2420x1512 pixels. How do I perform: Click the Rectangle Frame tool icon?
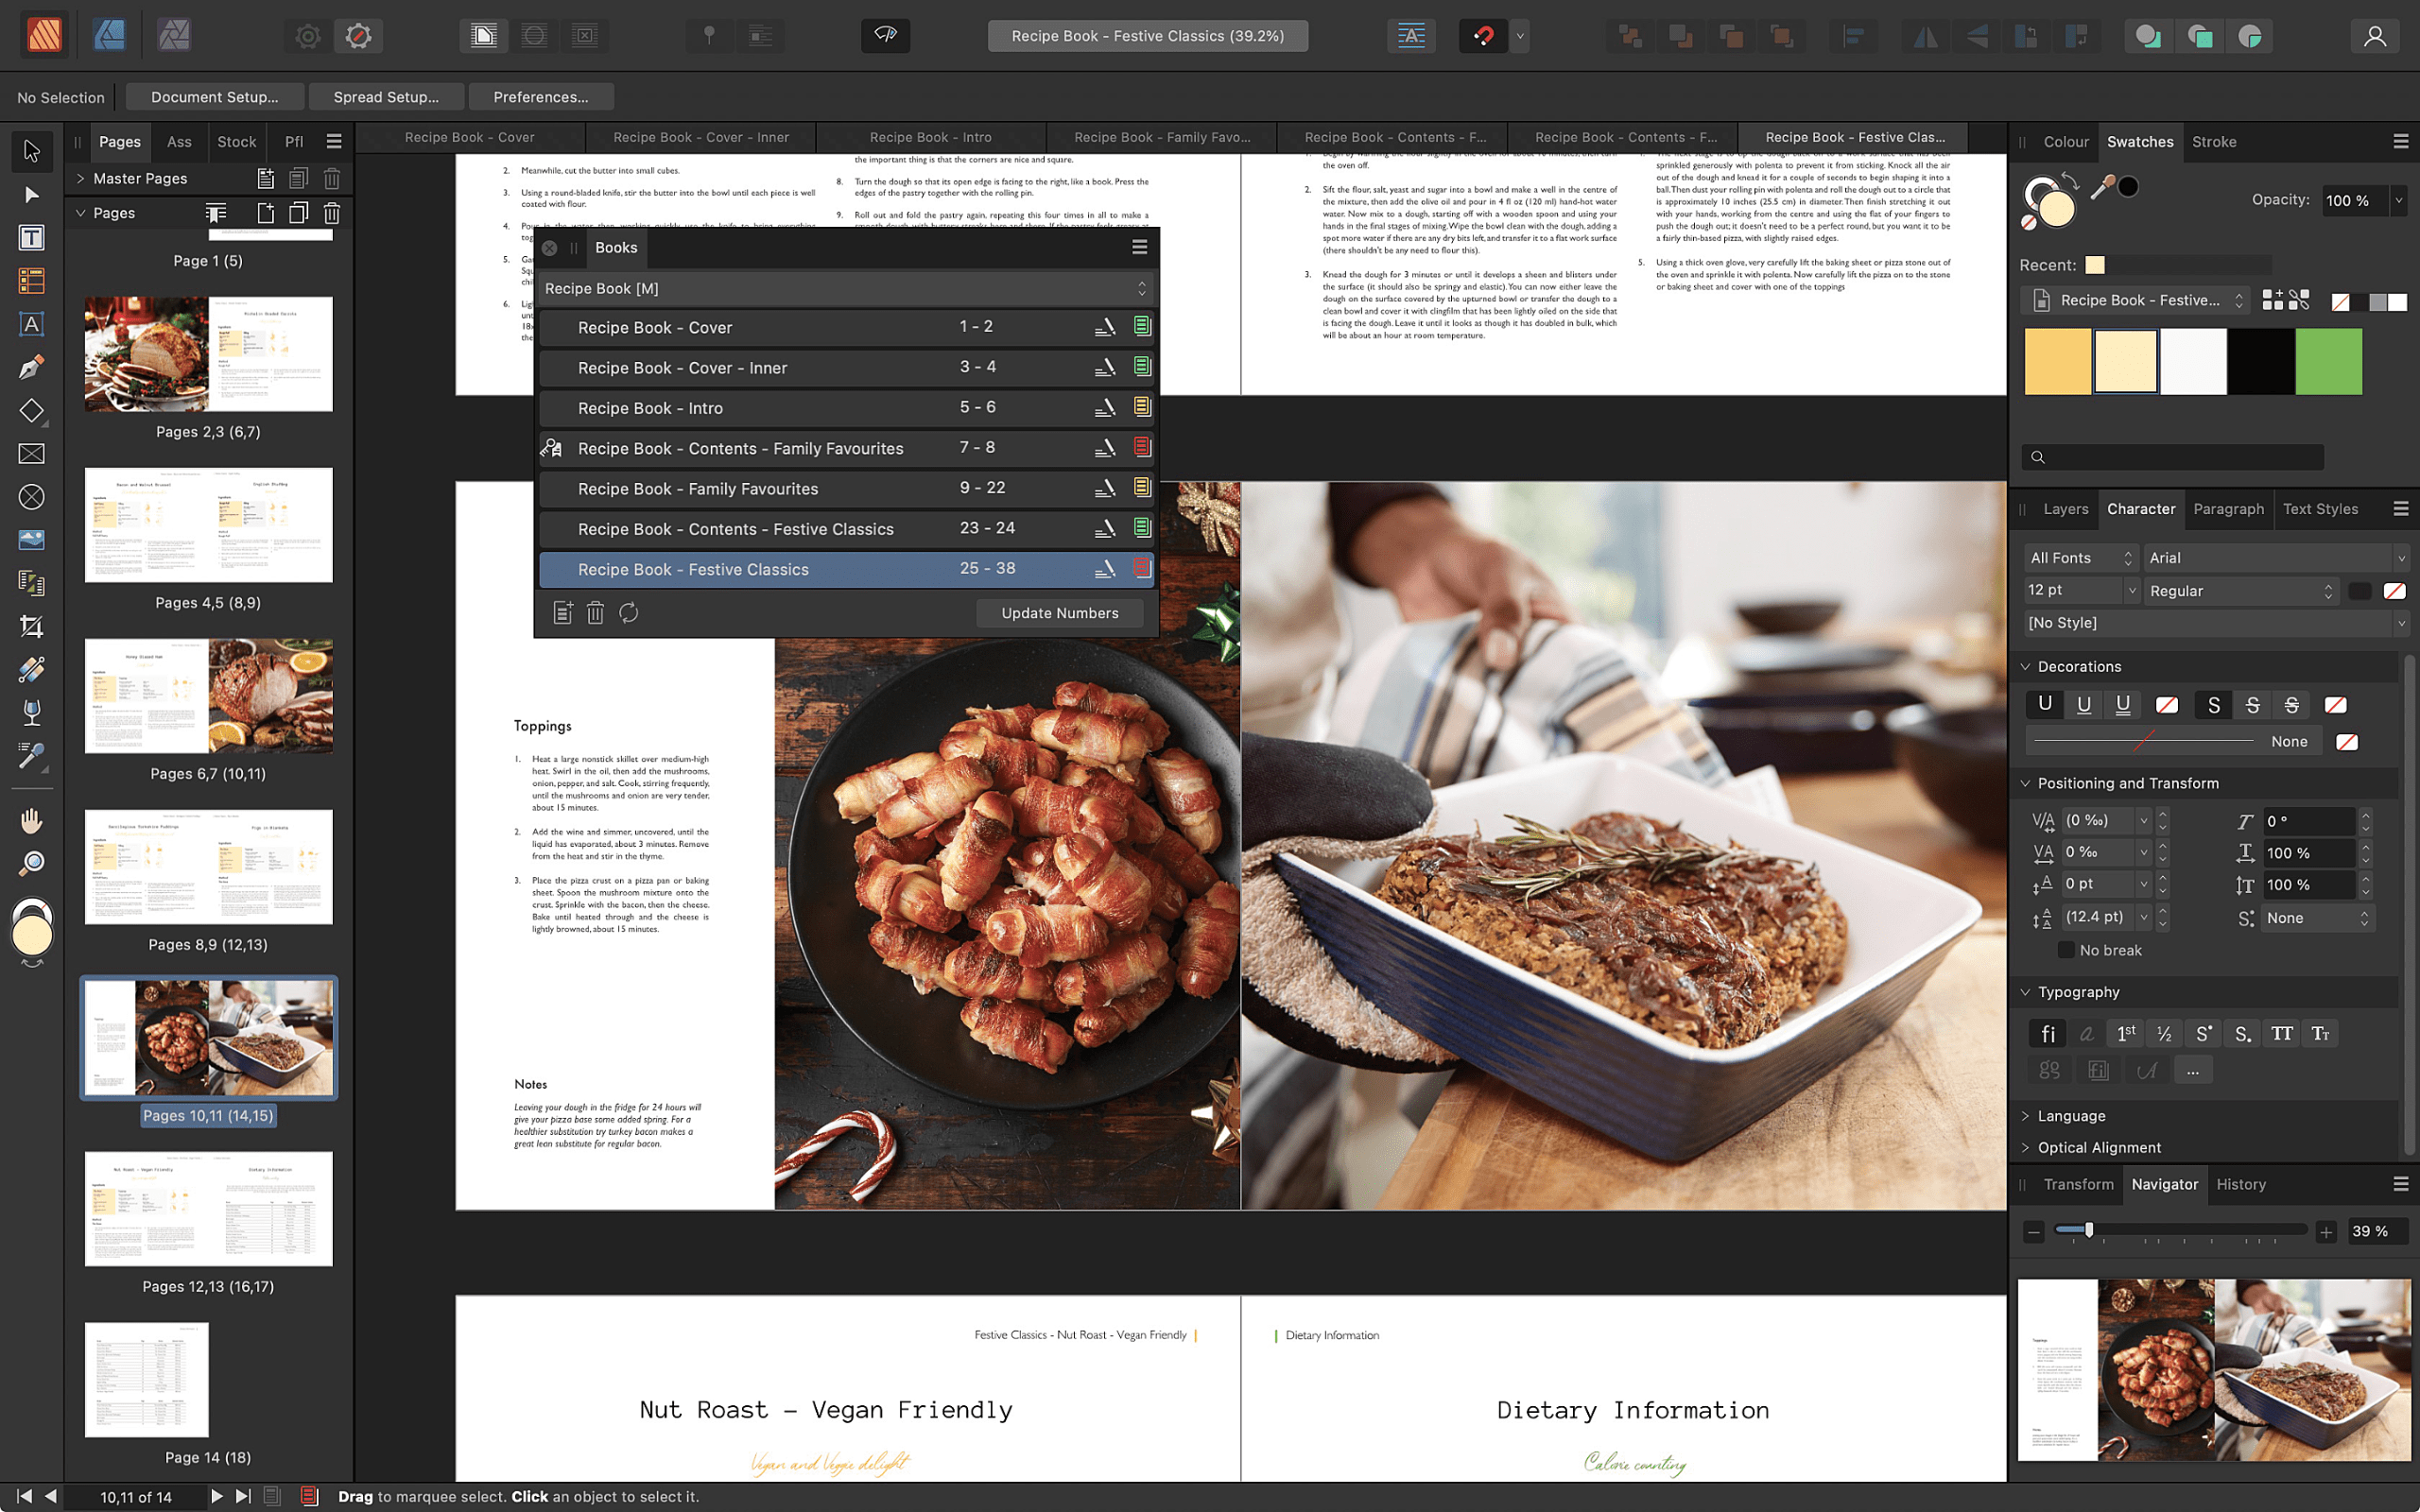point(31,455)
